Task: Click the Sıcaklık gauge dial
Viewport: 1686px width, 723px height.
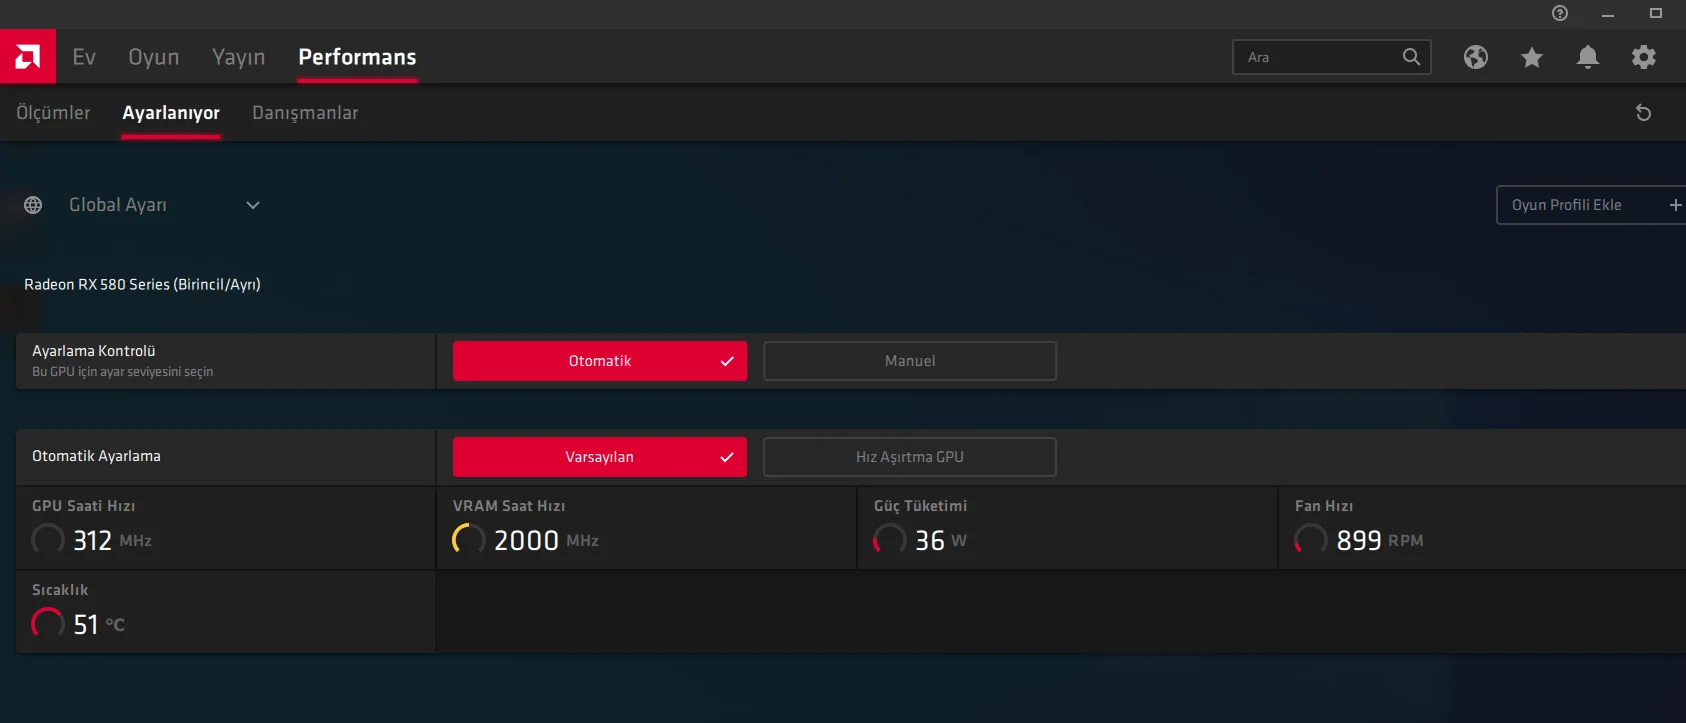Action: [48, 624]
